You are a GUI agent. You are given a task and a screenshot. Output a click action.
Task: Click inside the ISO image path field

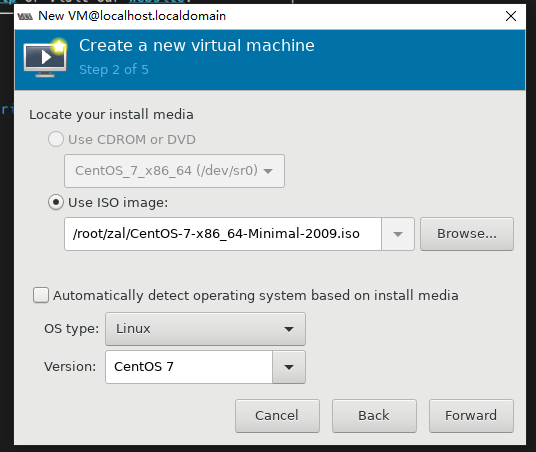click(x=223, y=234)
